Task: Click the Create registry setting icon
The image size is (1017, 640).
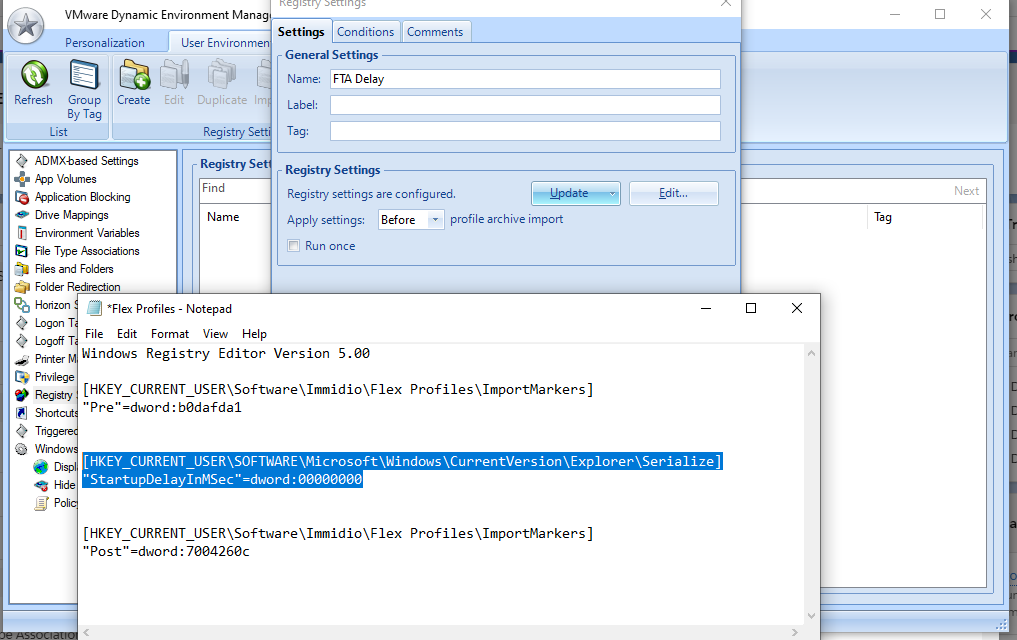Action: (134, 75)
